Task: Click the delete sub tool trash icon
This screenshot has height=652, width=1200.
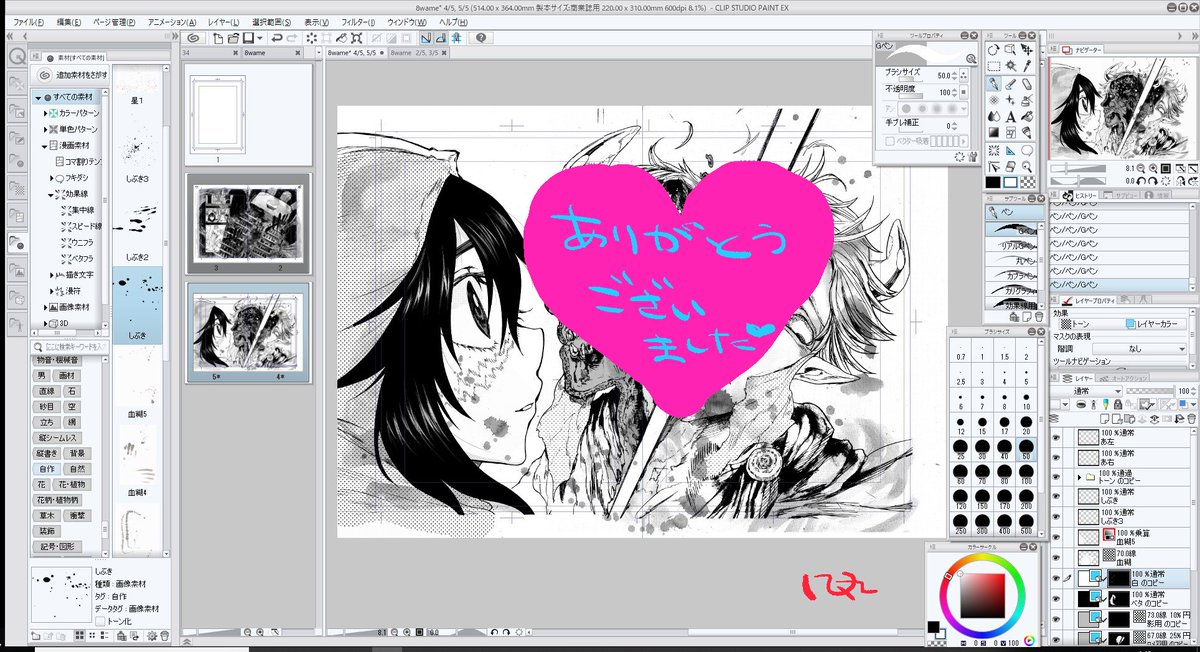Action: (x=1039, y=317)
